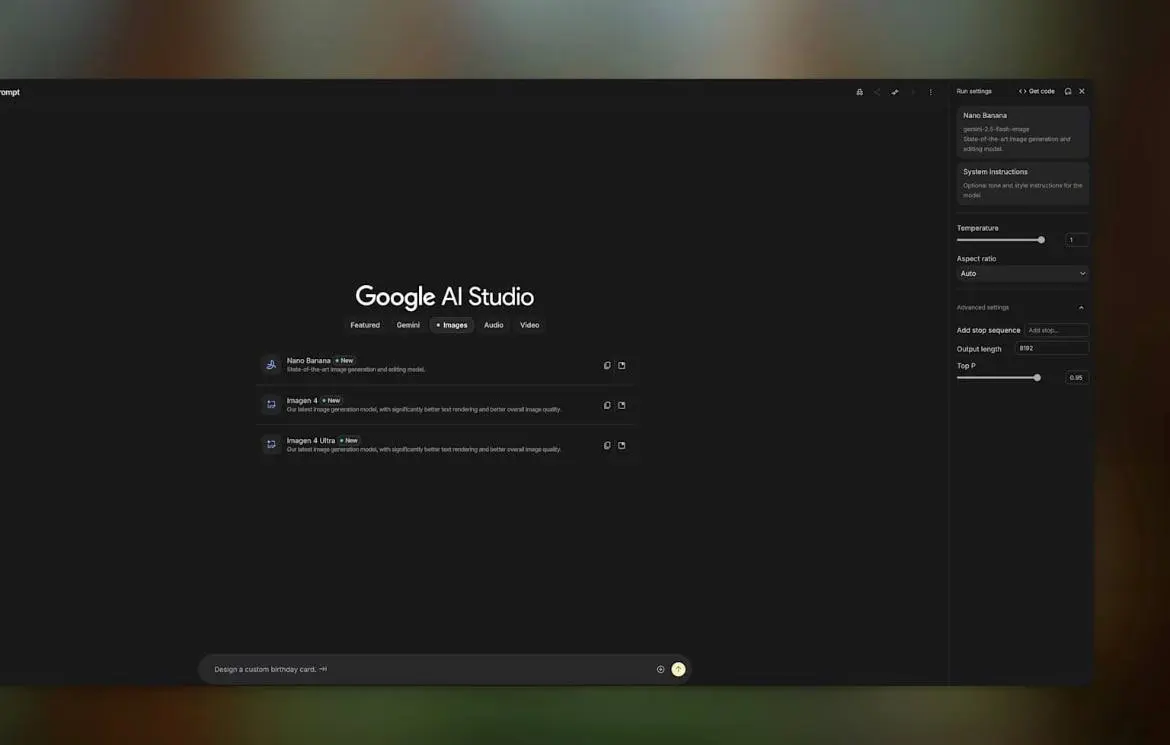The height and width of the screenshot is (745, 1170).
Task: Open the System instructions card
Action: (x=1022, y=183)
